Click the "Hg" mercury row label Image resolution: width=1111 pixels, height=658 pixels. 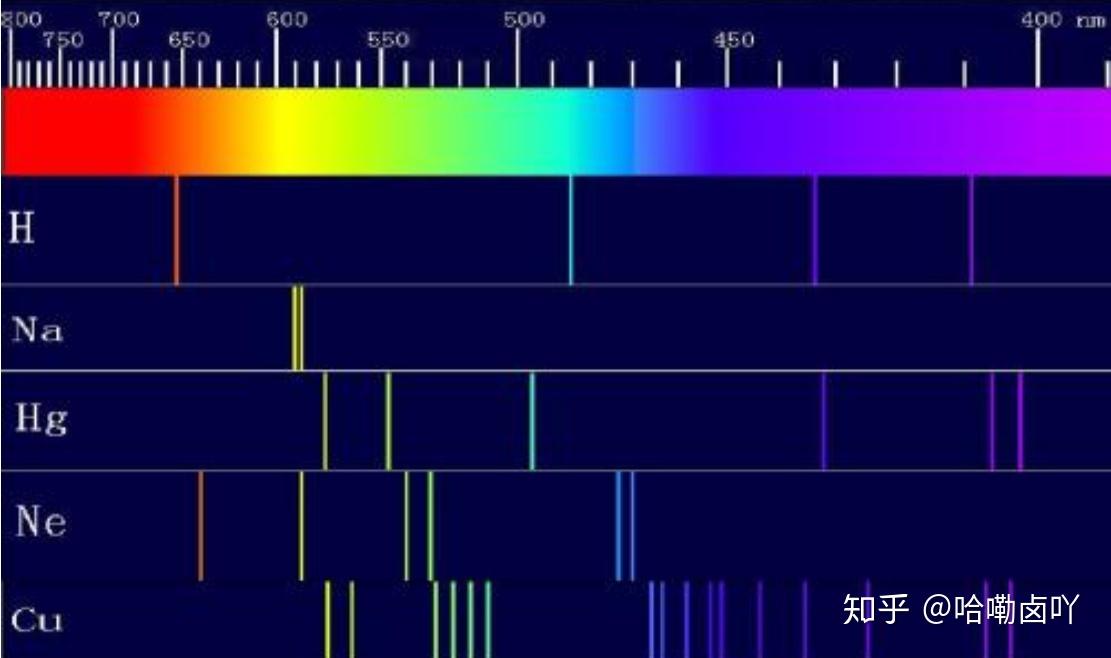pyautogui.click(x=42, y=418)
